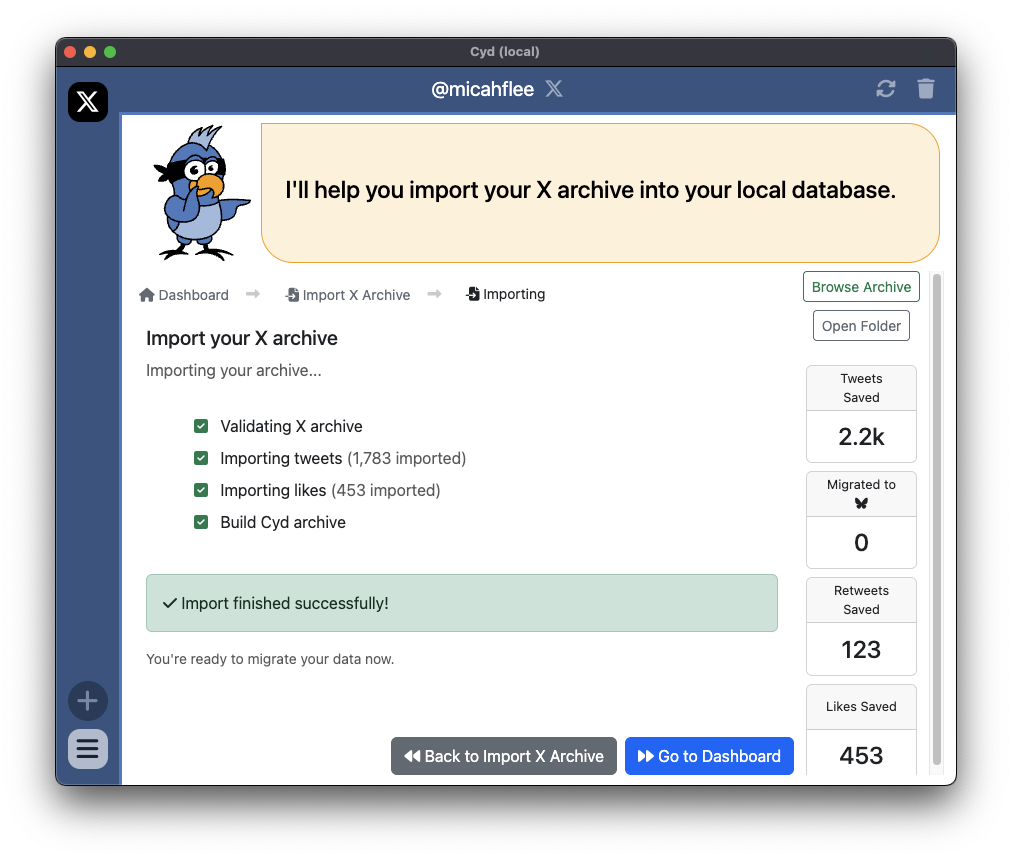The height and width of the screenshot is (859, 1012).
Task: Open the hamburger menu in sidebar
Action: 88,749
